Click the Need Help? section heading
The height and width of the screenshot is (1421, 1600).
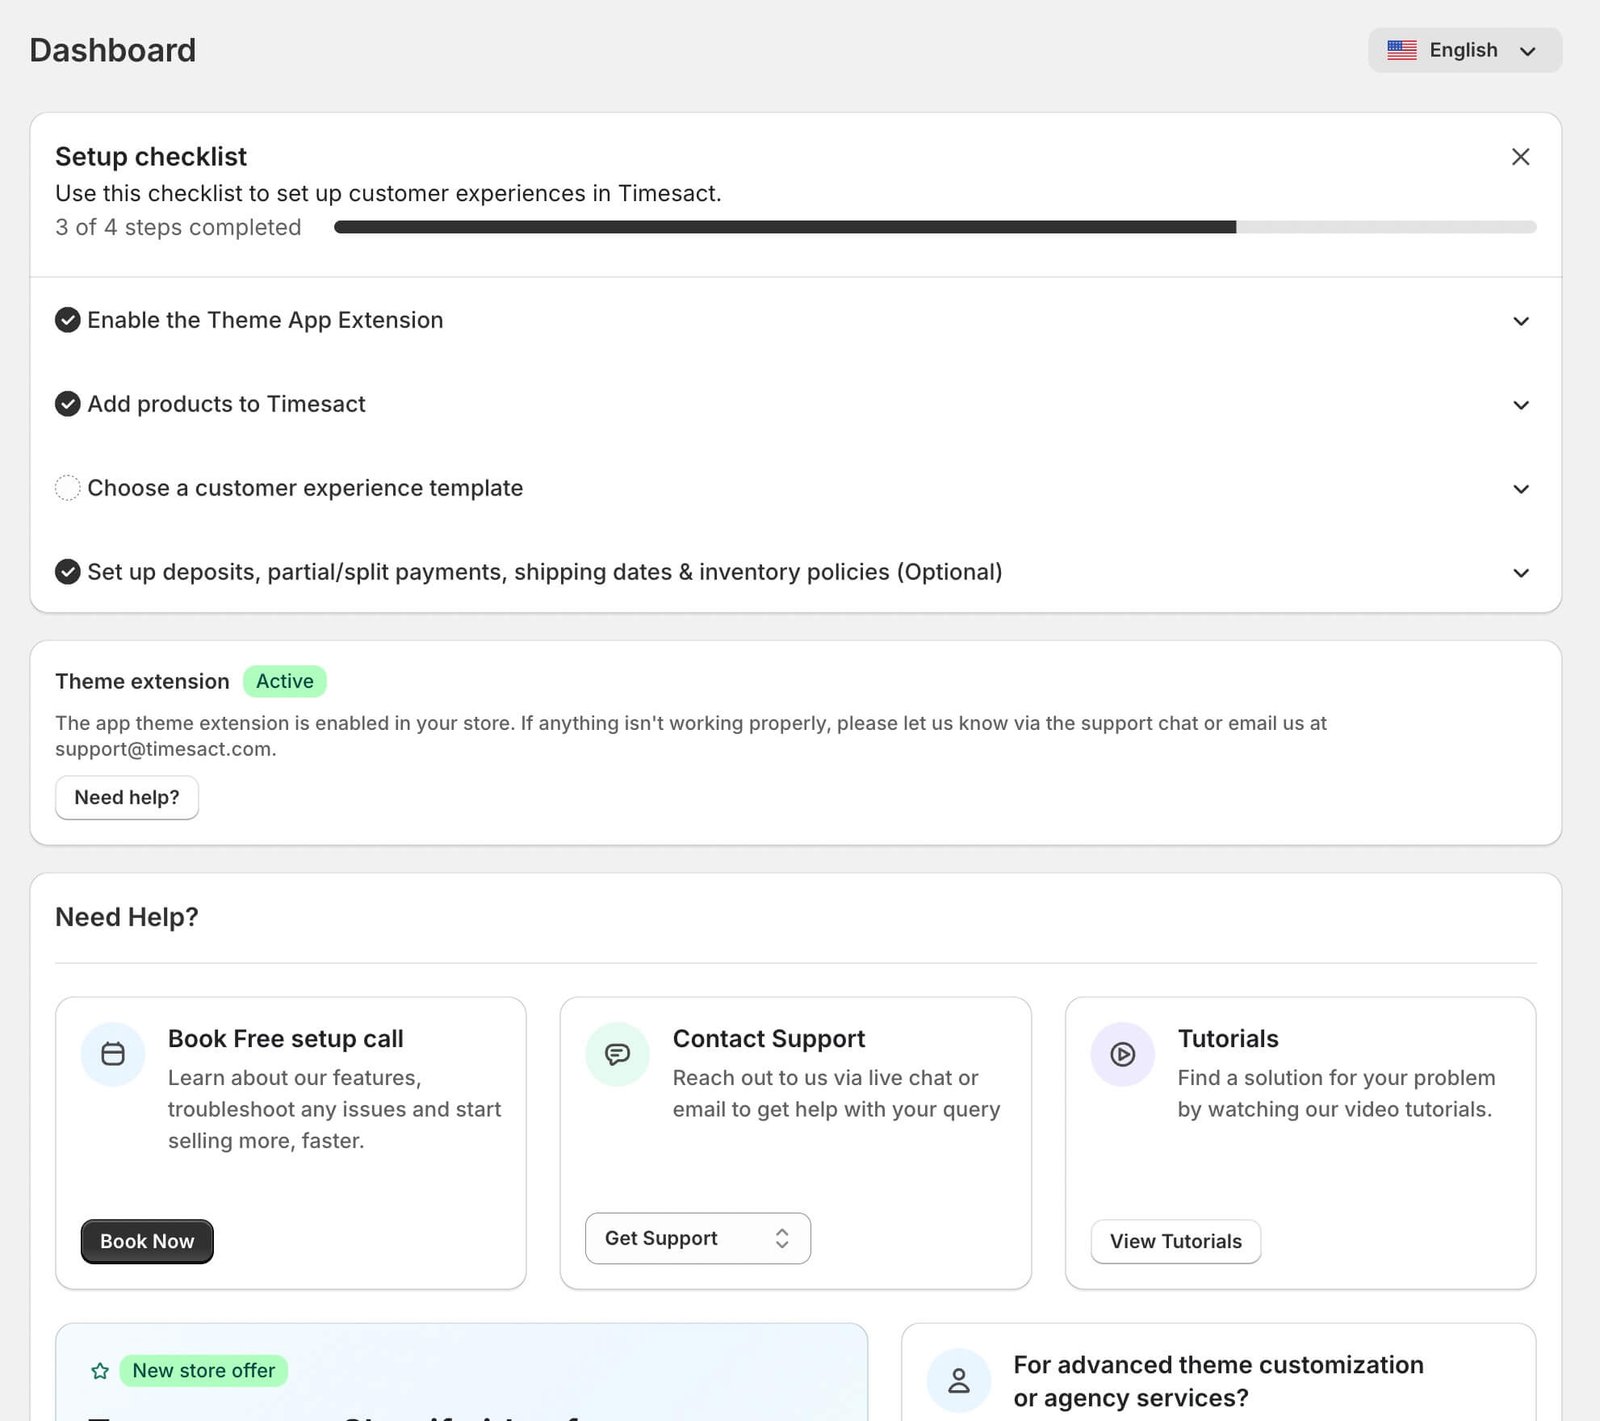coord(127,917)
